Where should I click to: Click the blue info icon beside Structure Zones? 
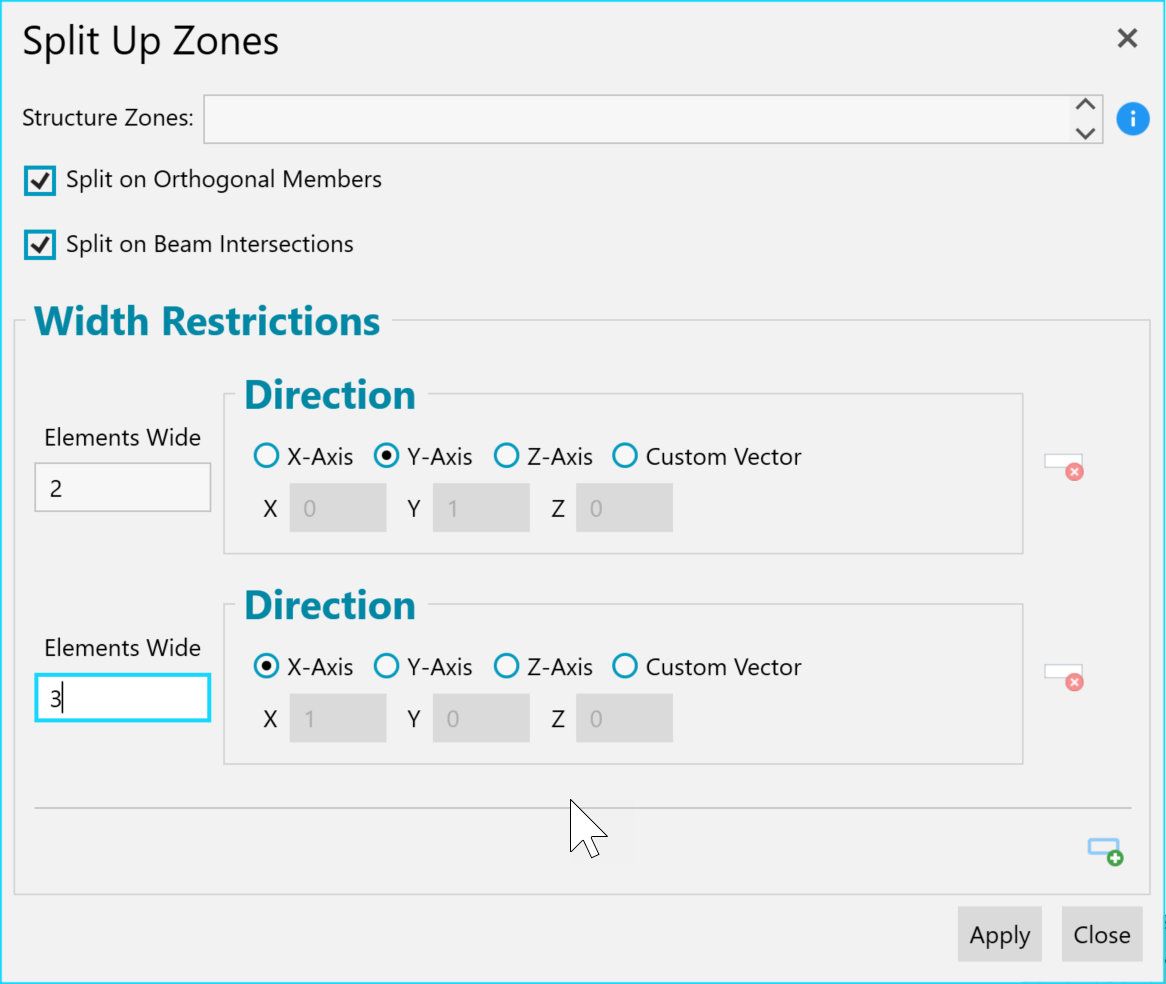pyautogui.click(x=1133, y=118)
